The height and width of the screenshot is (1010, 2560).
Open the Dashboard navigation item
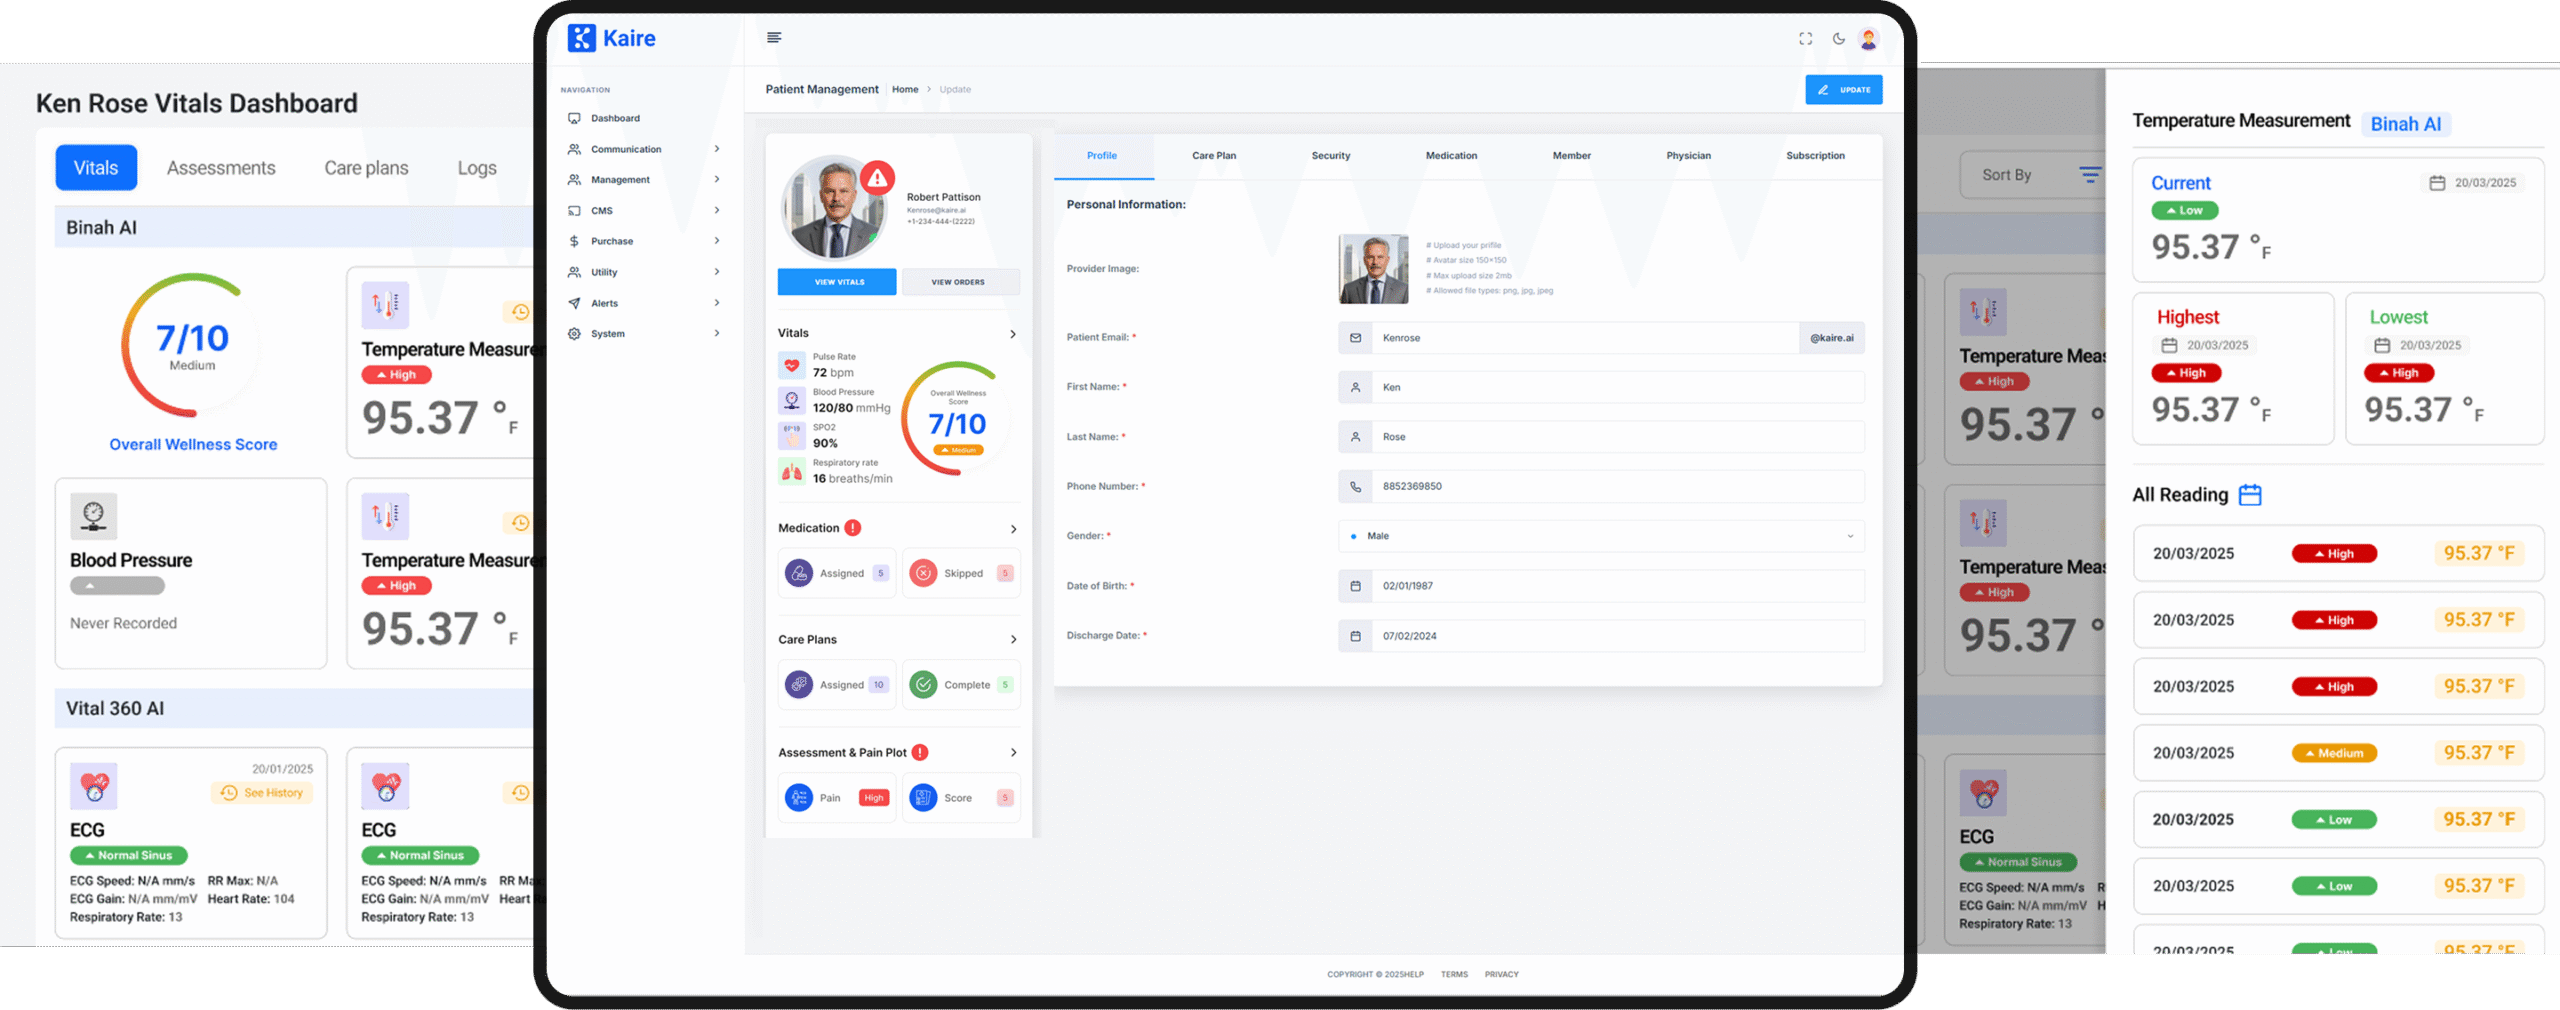coord(614,118)
